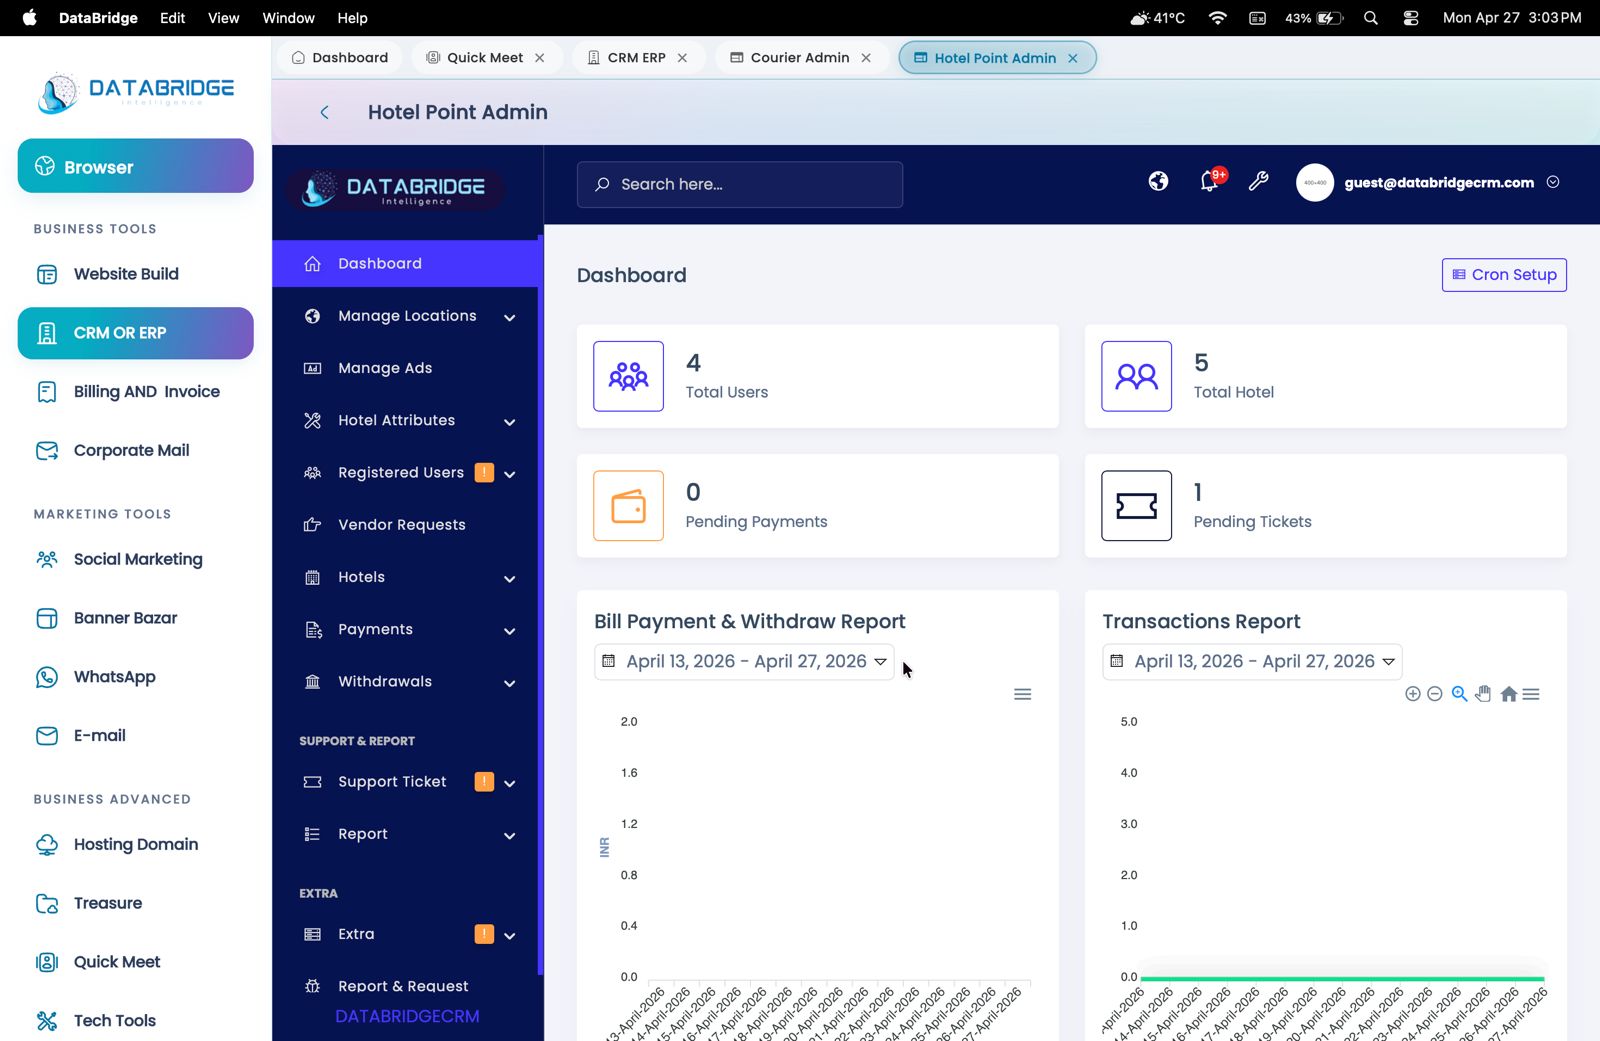Open the Transactions Report chart menu icon
The height and width of the screenshot is (1041, 1600).
pyautogui.click(x=1531, y=694)
